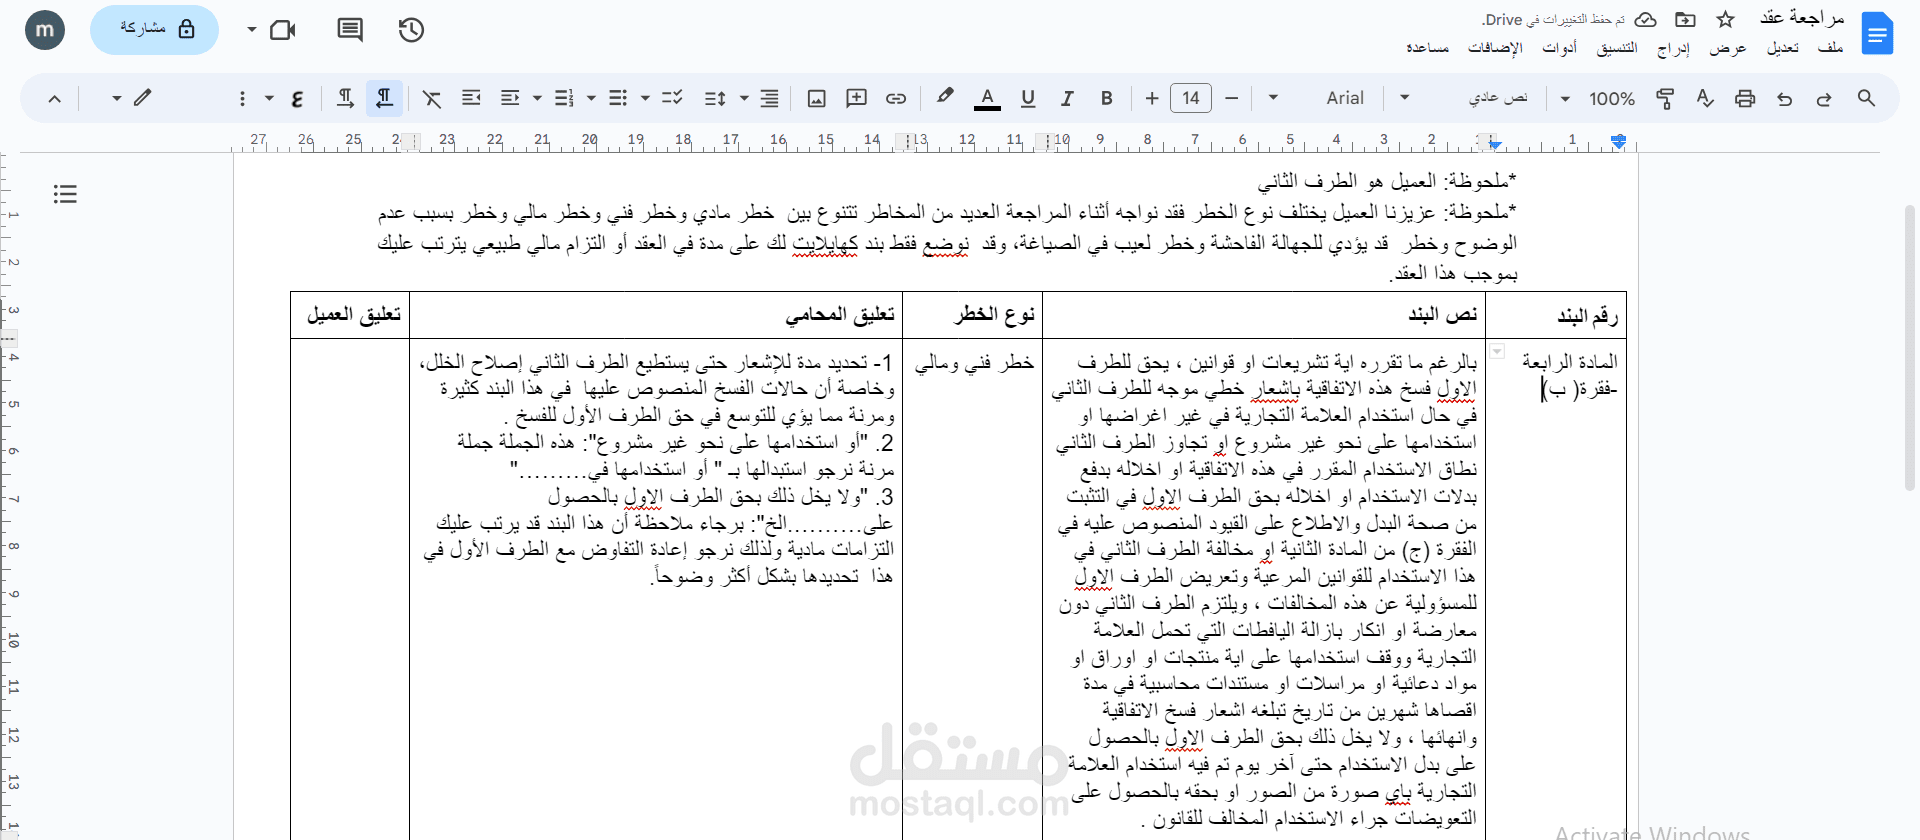Increase indent button
Screen dimensions: 1920x840
tap(471, 98)
